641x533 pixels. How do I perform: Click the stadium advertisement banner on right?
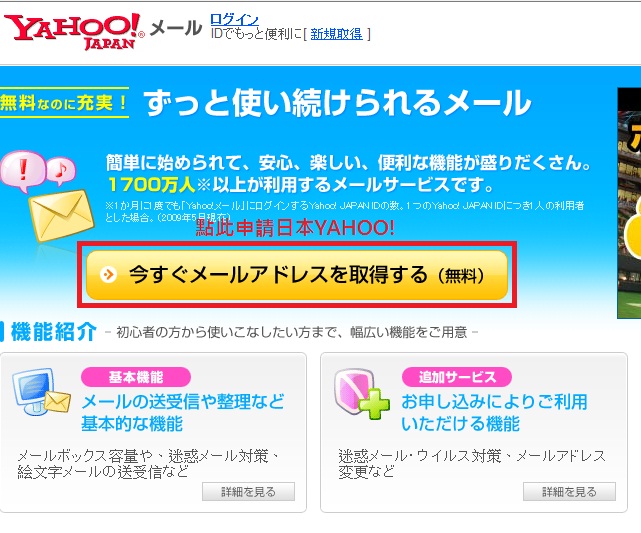629,203
